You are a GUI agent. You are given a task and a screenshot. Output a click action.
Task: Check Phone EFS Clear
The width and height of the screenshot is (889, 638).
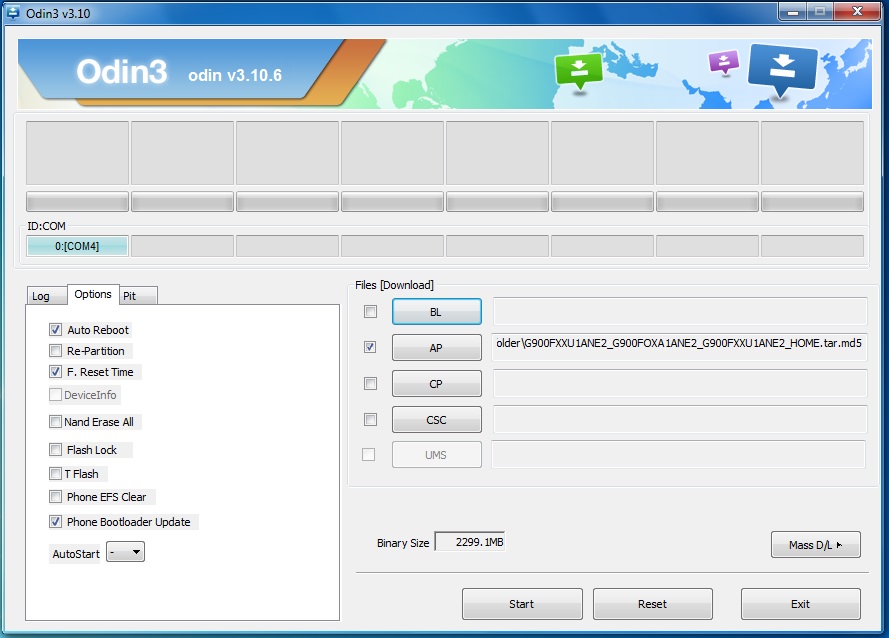(55, 497)
